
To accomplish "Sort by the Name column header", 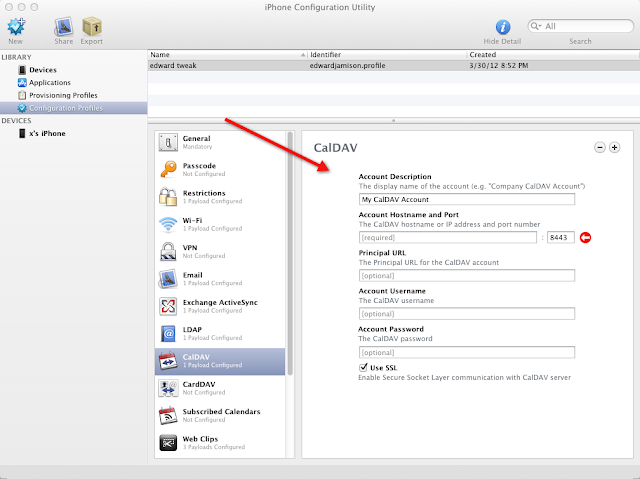I will click(227, 55).
